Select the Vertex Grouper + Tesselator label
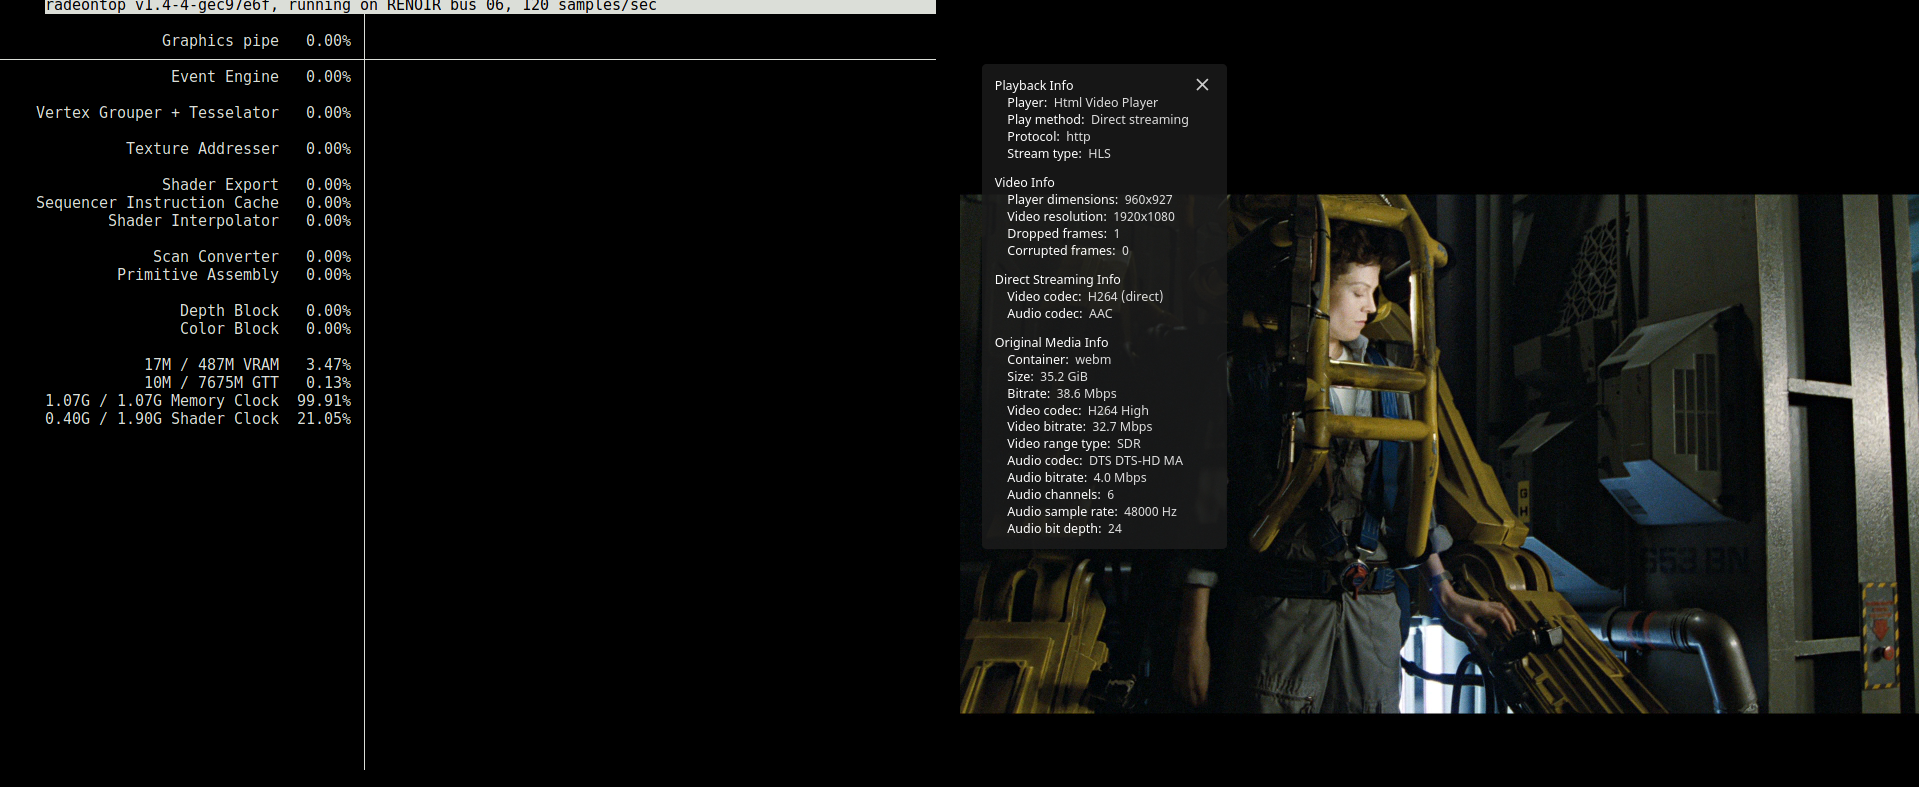Image resolution: width=1919 pixels, height=787 pixels. 157,113
